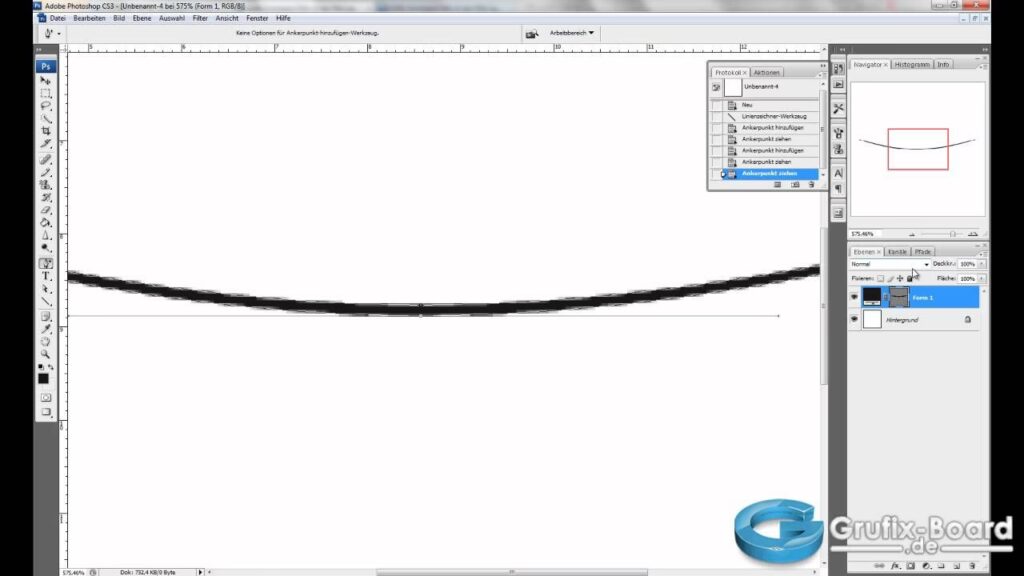1024x576 pixels.
Task: Open the Normal blend mode dropdown
Action: [x=890, y=264]
